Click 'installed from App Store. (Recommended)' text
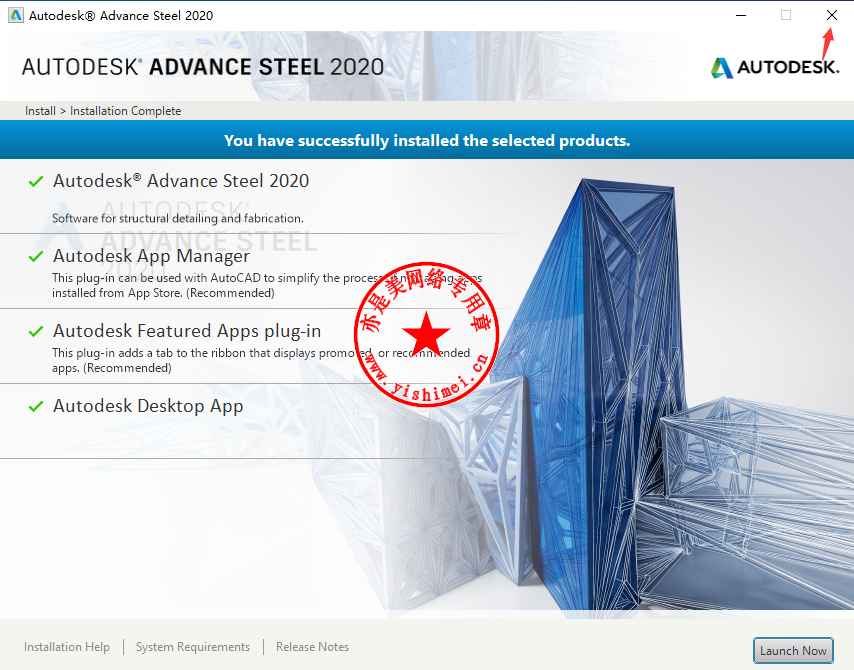854x670 pixels. pos(163,293)
